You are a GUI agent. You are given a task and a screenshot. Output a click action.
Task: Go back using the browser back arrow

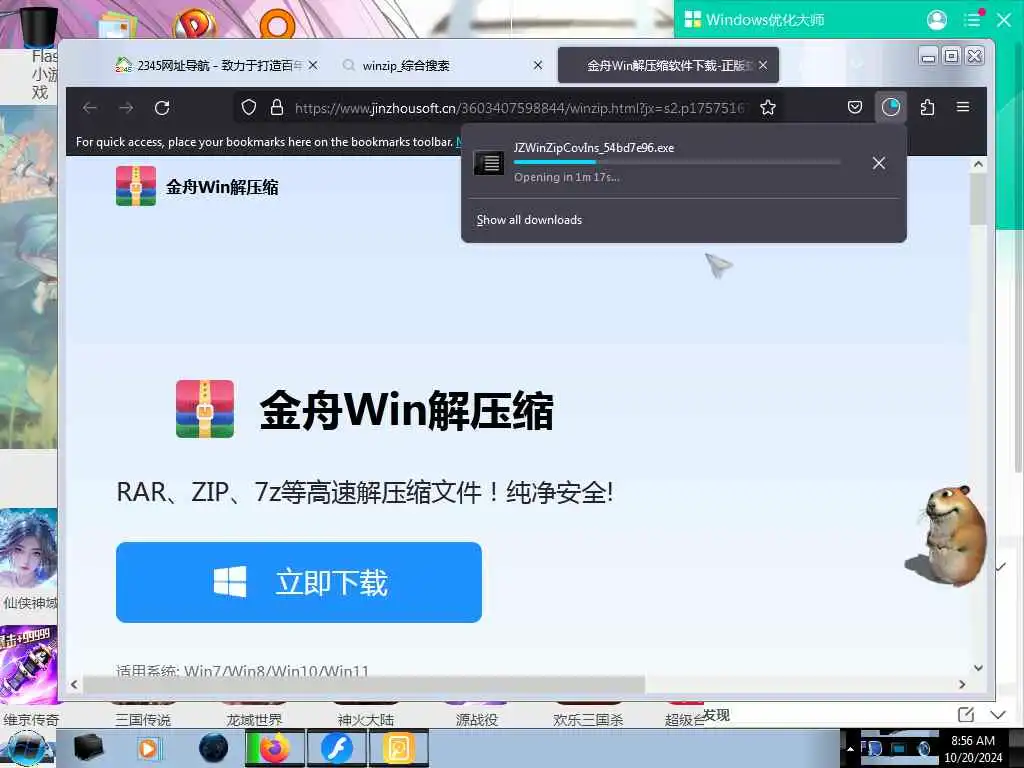click(x=90, y=108)
